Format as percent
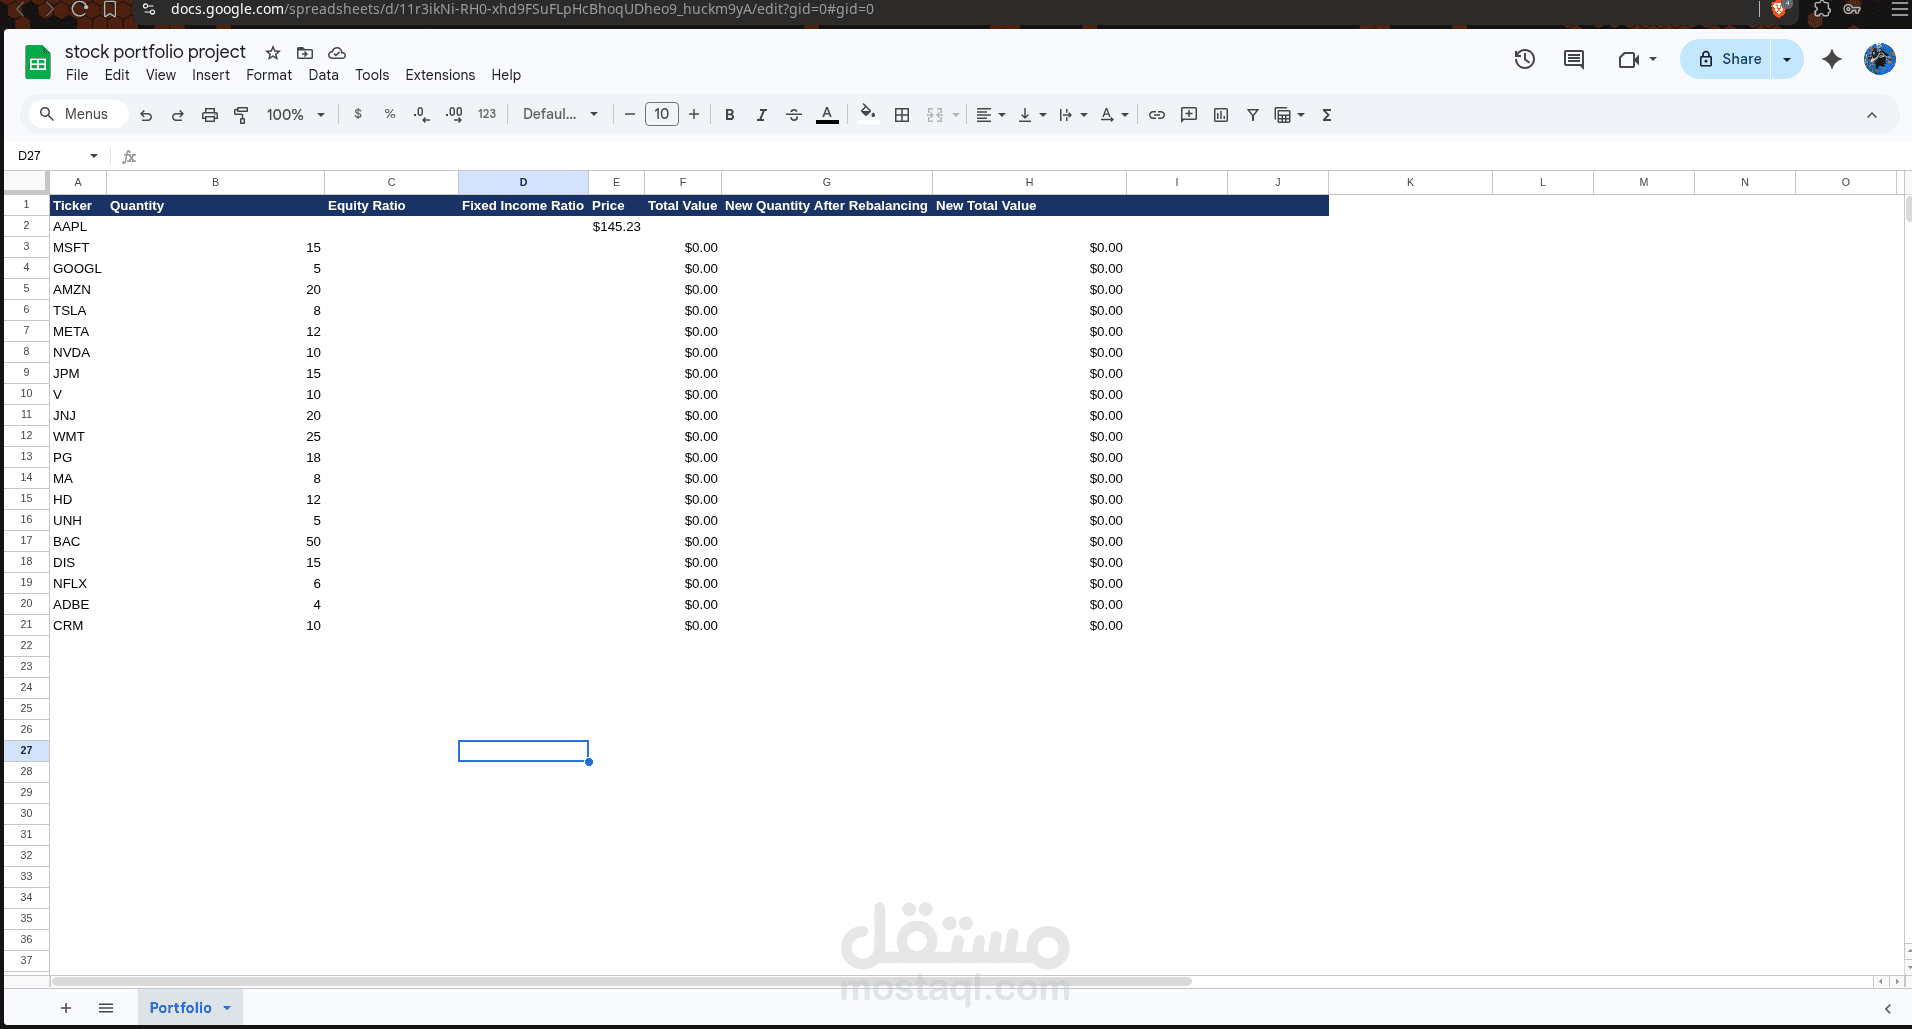 (390, 115)
